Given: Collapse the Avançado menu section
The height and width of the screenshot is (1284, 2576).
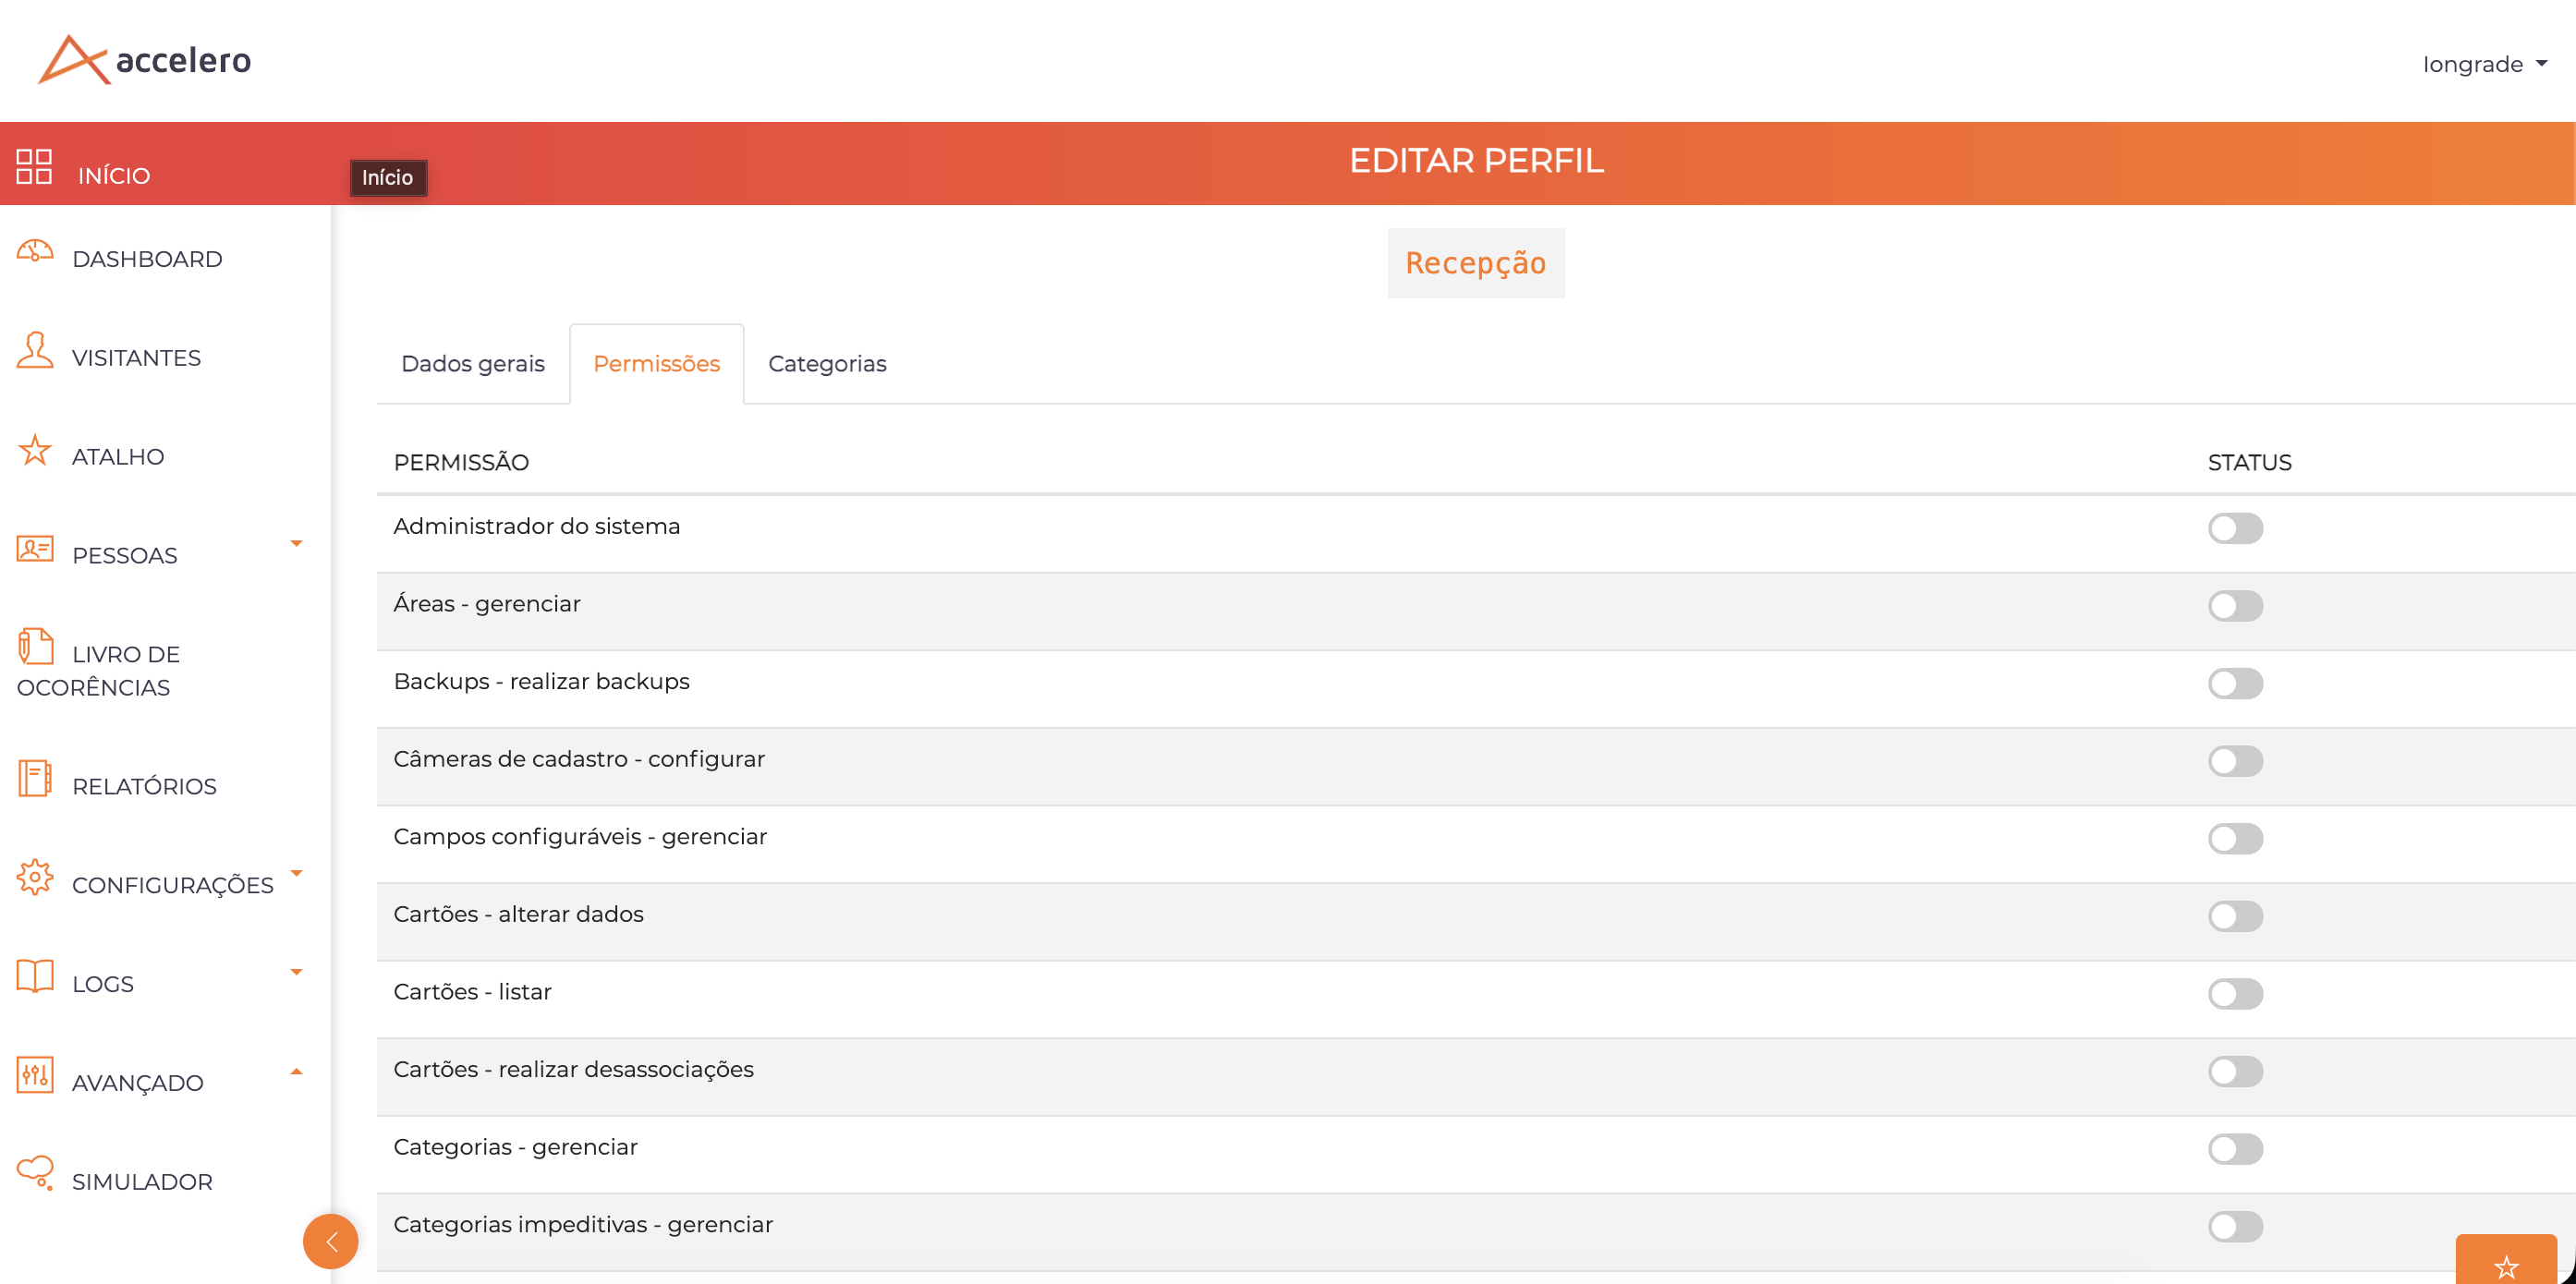Looking at the screenshot, I should click(296, 1070).
